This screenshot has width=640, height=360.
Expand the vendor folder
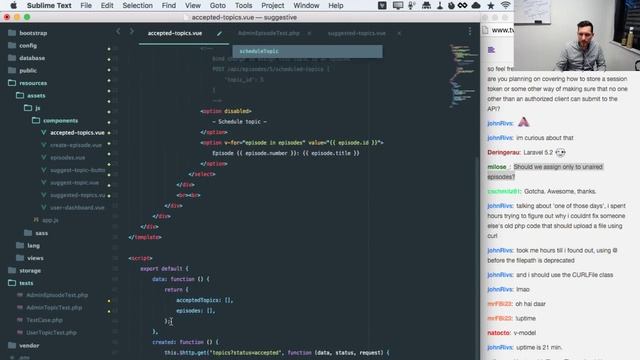click(24, 345)
